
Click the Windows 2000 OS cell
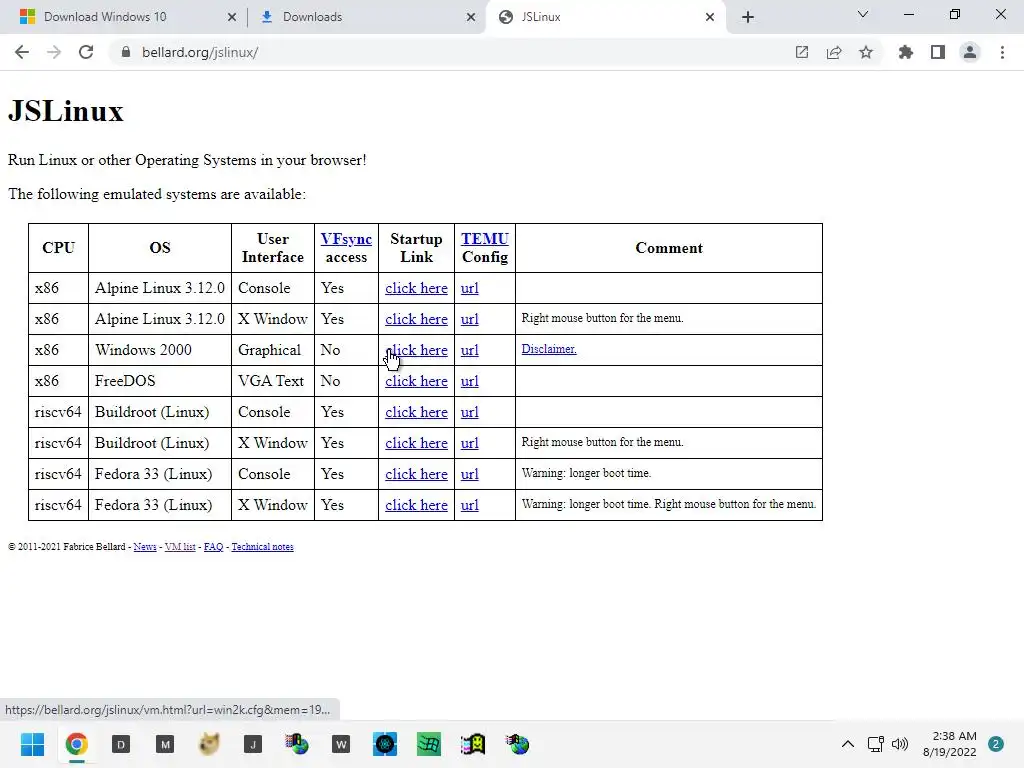point(160,350)
